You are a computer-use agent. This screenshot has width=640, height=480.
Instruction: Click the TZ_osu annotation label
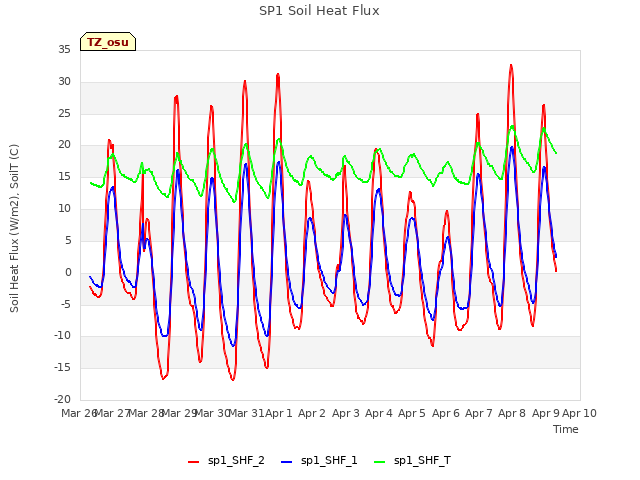coord(108,42)
